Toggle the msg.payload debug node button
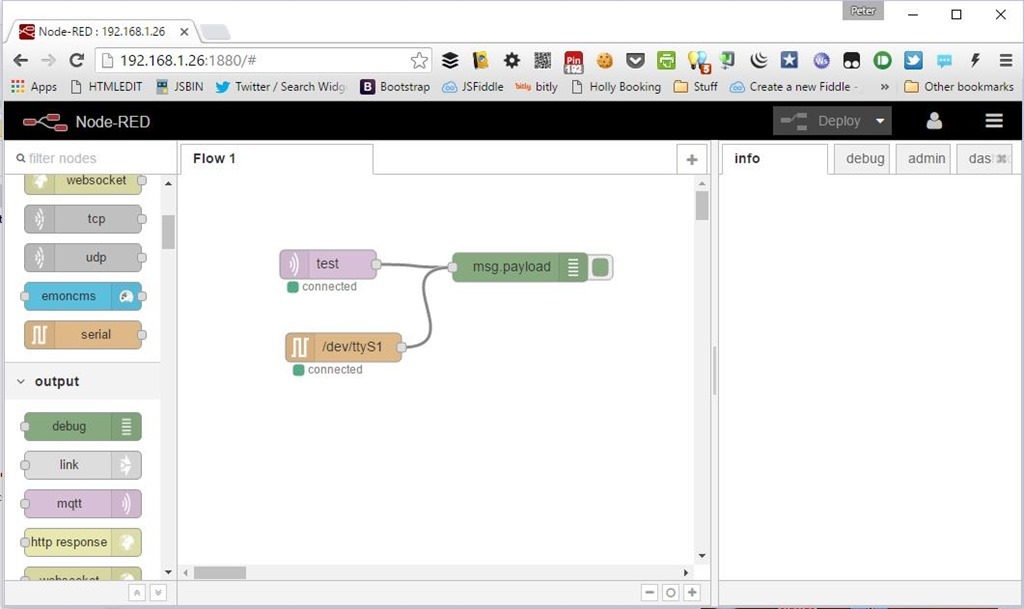The image size is (1024, 609). click(x=600, y=267)
